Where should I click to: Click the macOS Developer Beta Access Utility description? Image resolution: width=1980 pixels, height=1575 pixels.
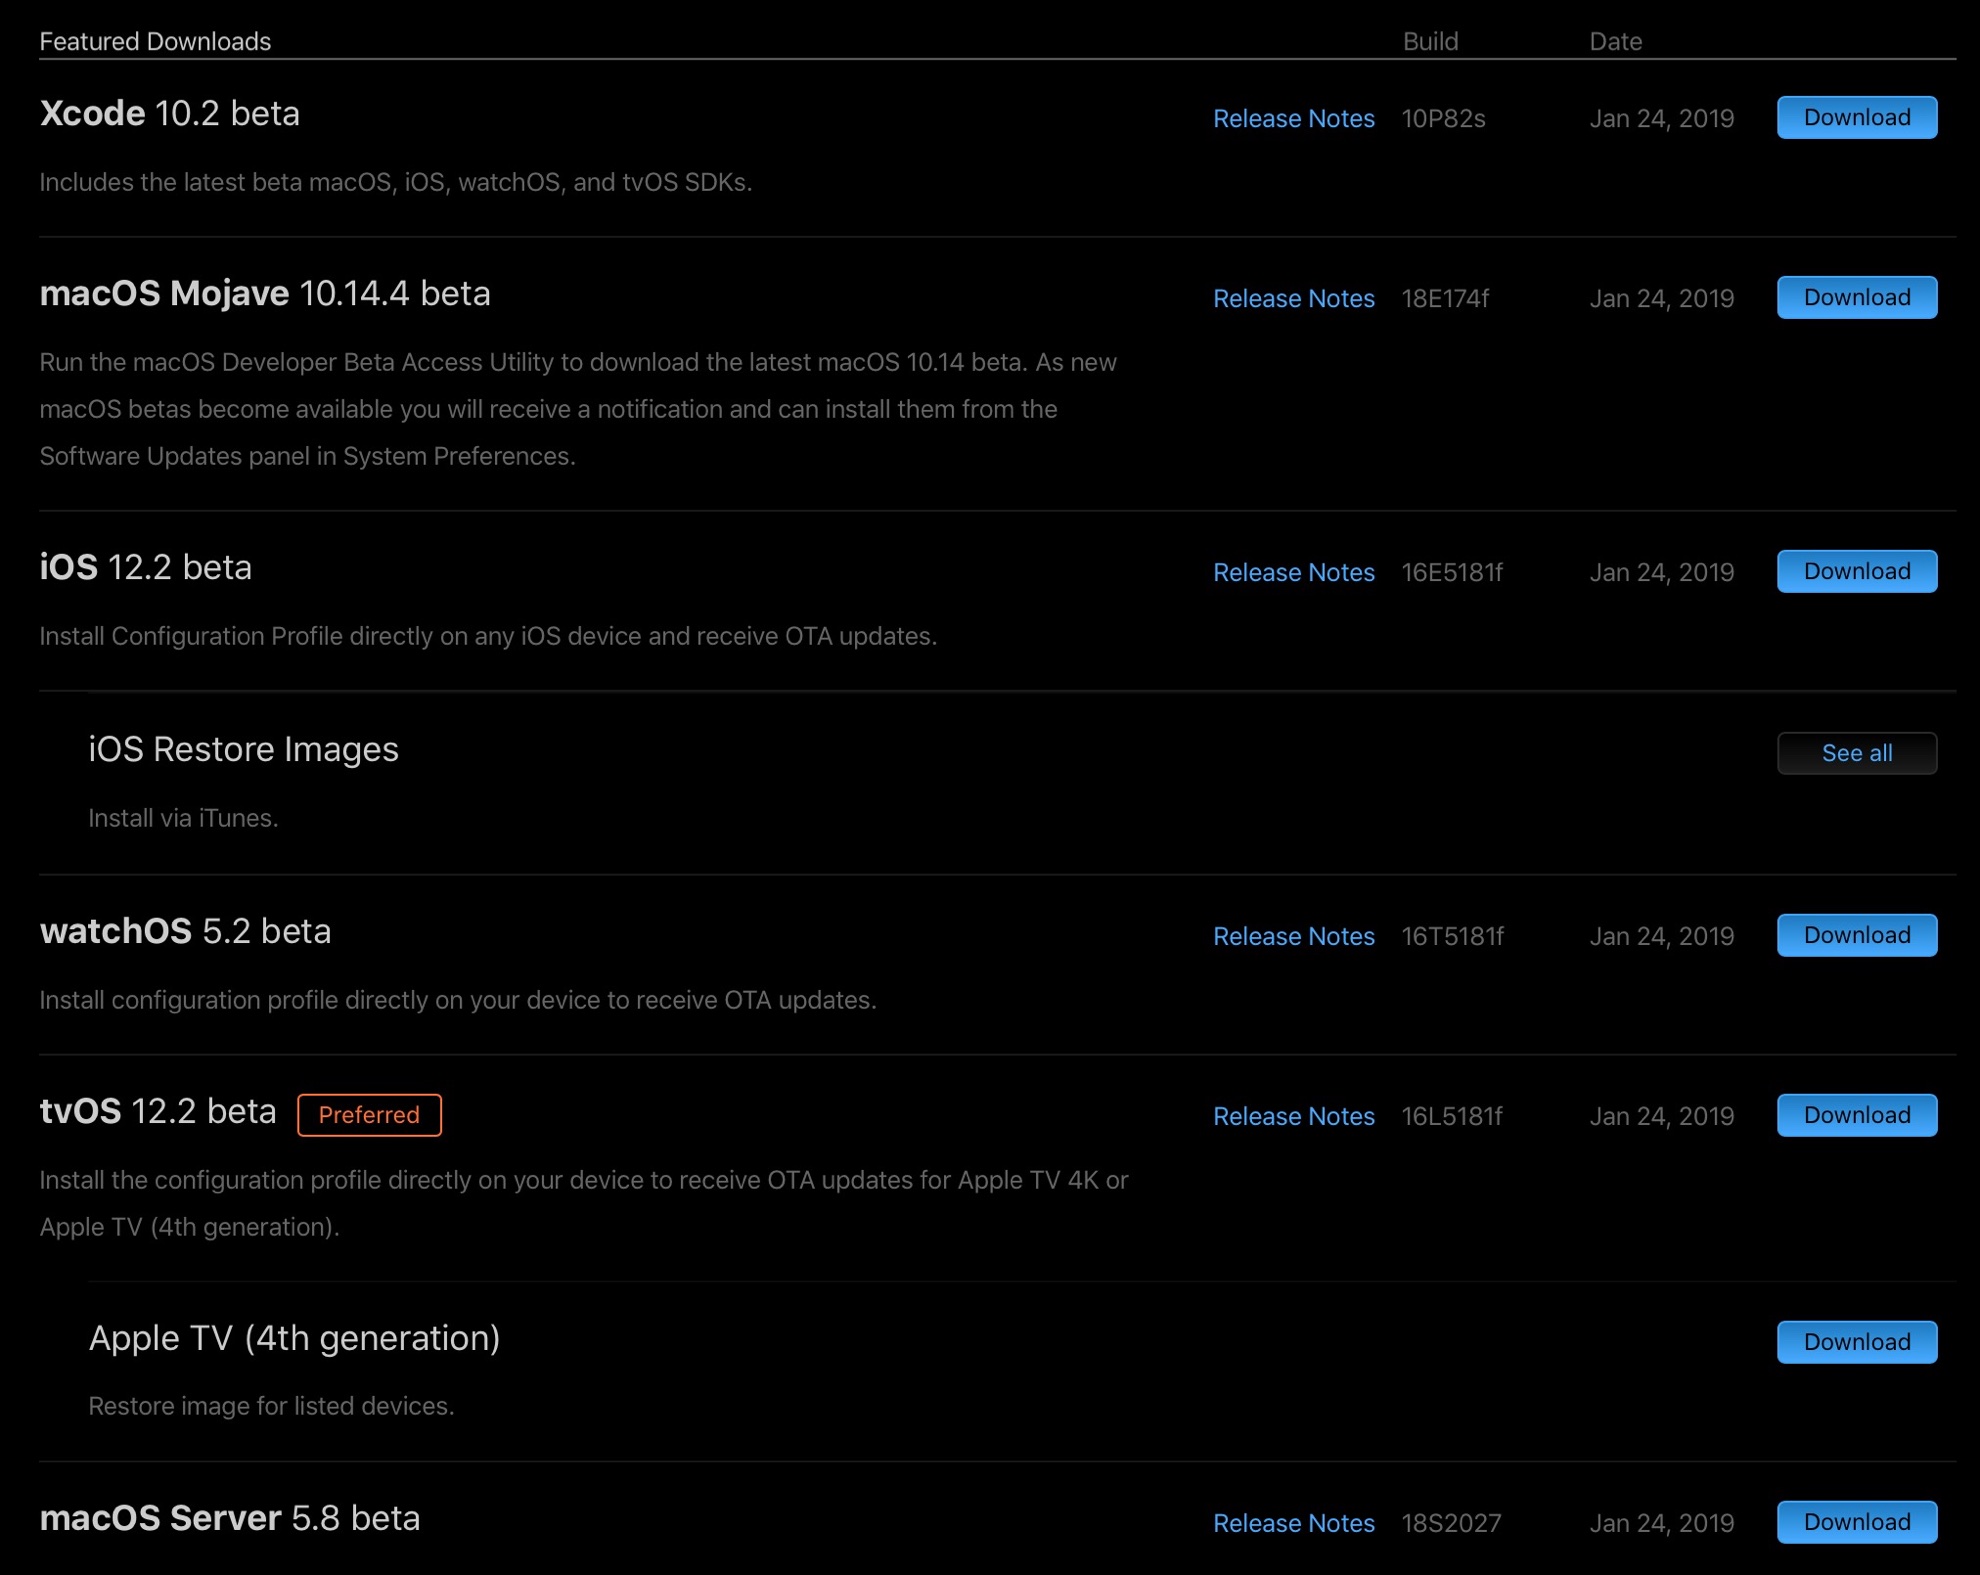578,409
